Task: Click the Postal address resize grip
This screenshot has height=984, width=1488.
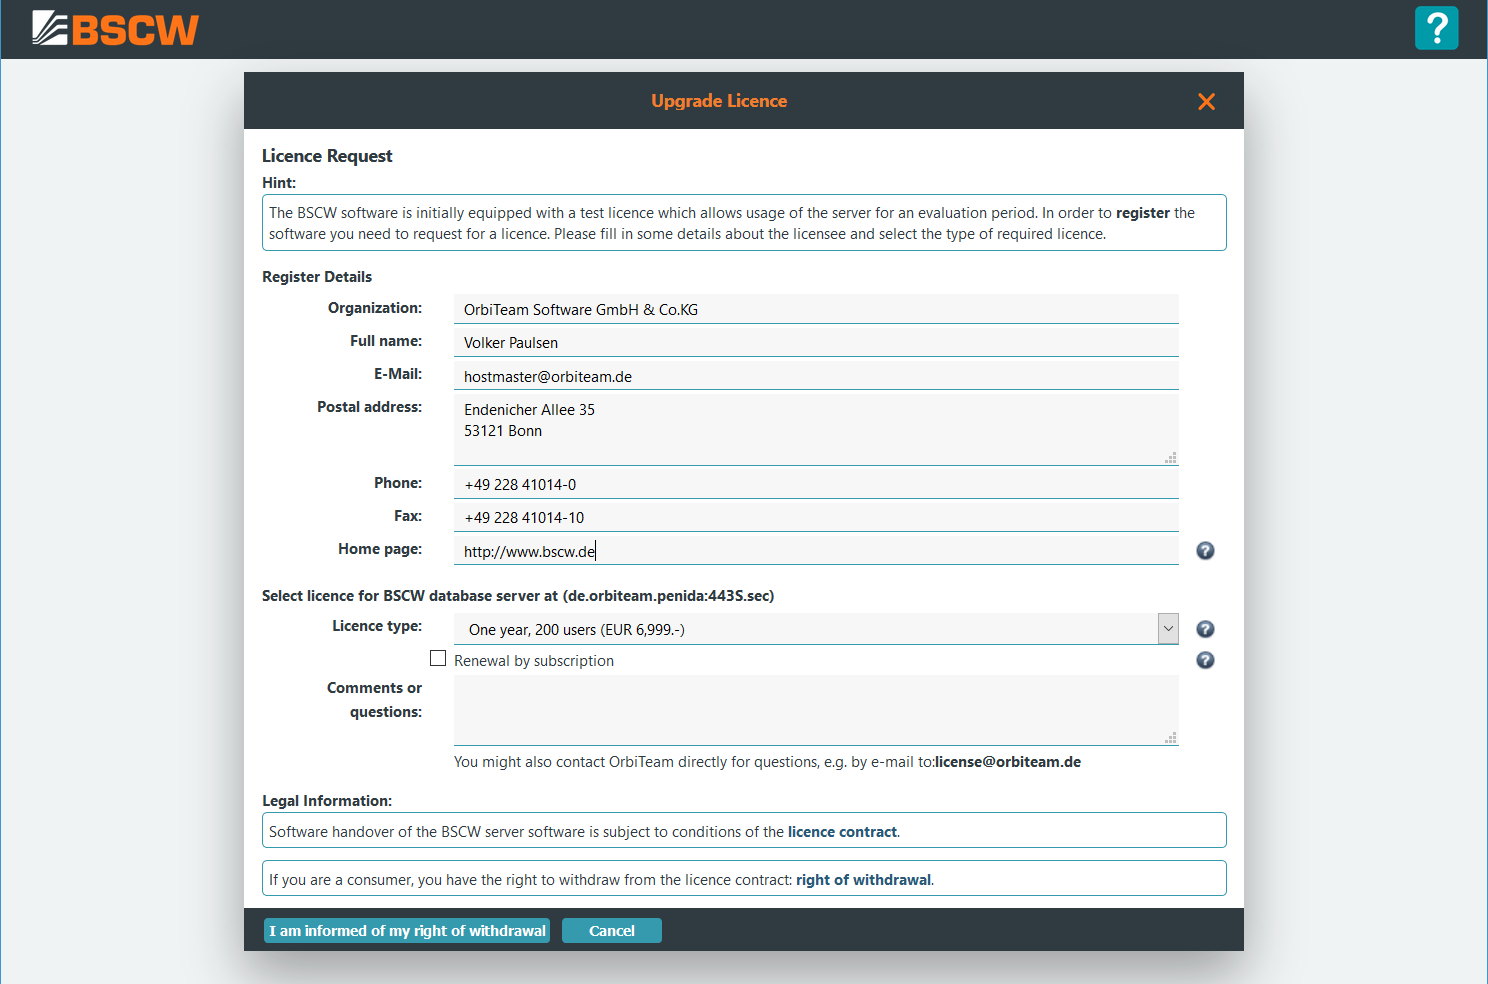Action: click(x=1170, y=458)
